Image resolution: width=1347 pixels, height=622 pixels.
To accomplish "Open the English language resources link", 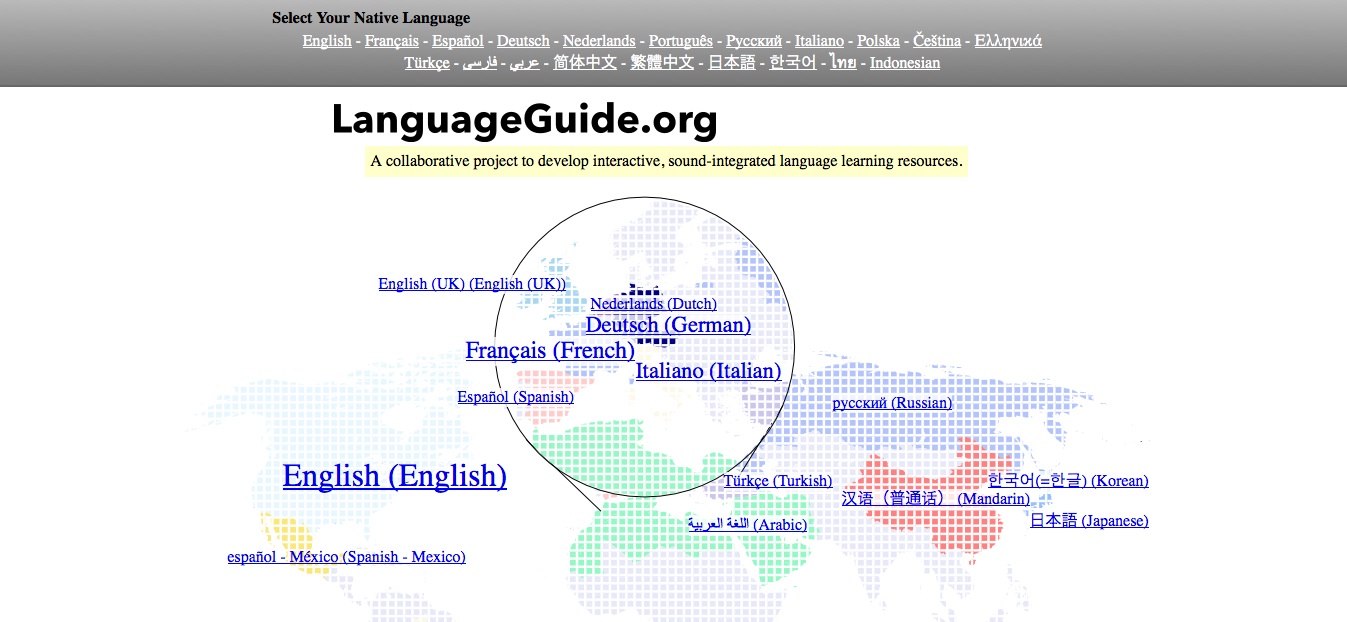I will pos(326,40).
